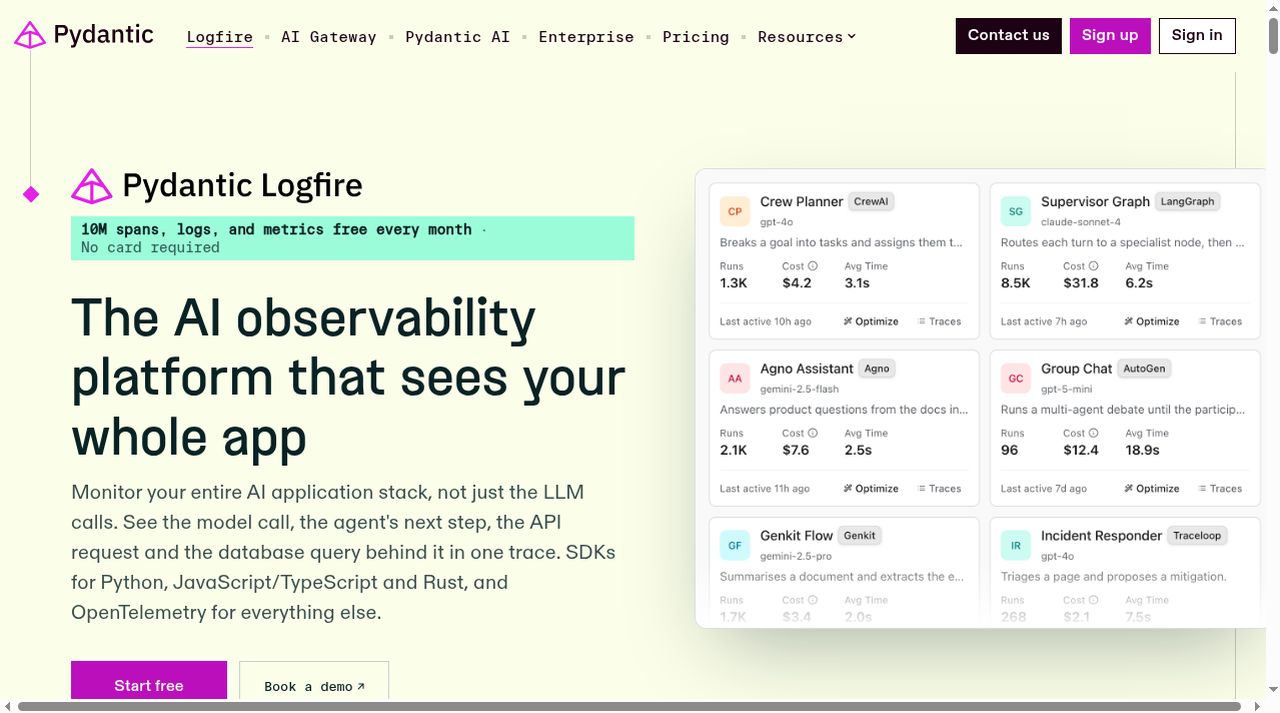
Task: Click the GF avatar of Genkit Flow
Action: [x=735, y=545]
